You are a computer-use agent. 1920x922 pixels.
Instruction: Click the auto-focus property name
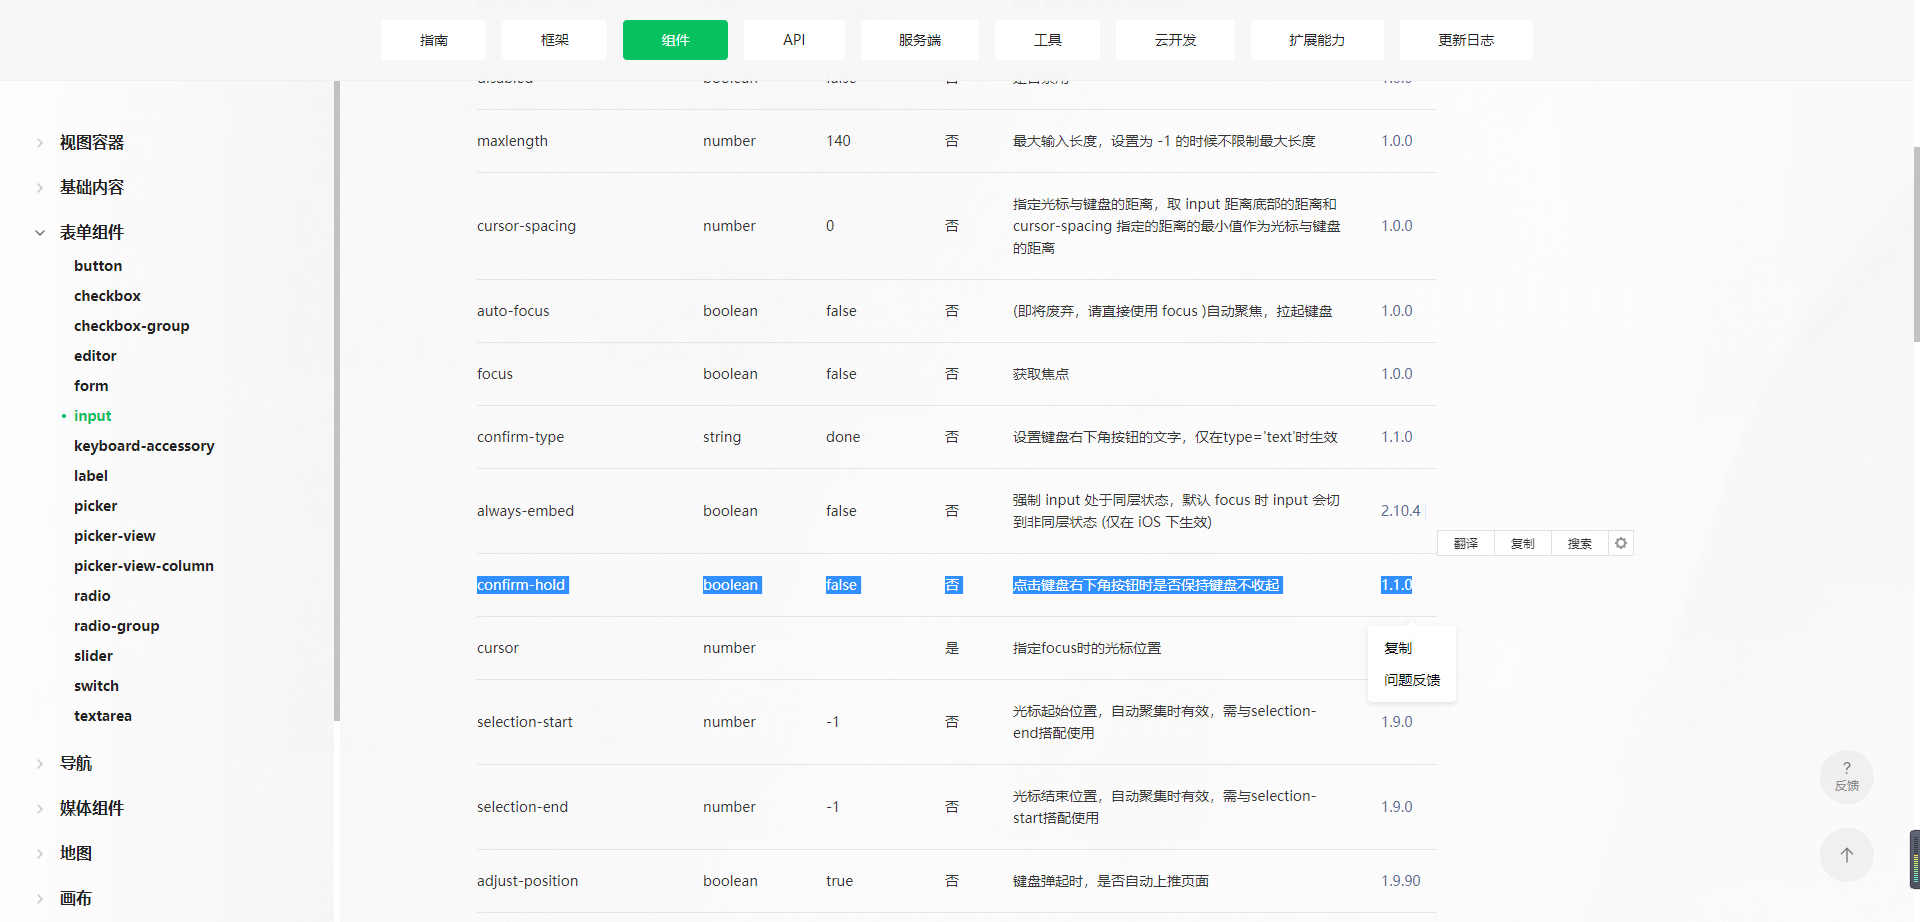point(513,311)
